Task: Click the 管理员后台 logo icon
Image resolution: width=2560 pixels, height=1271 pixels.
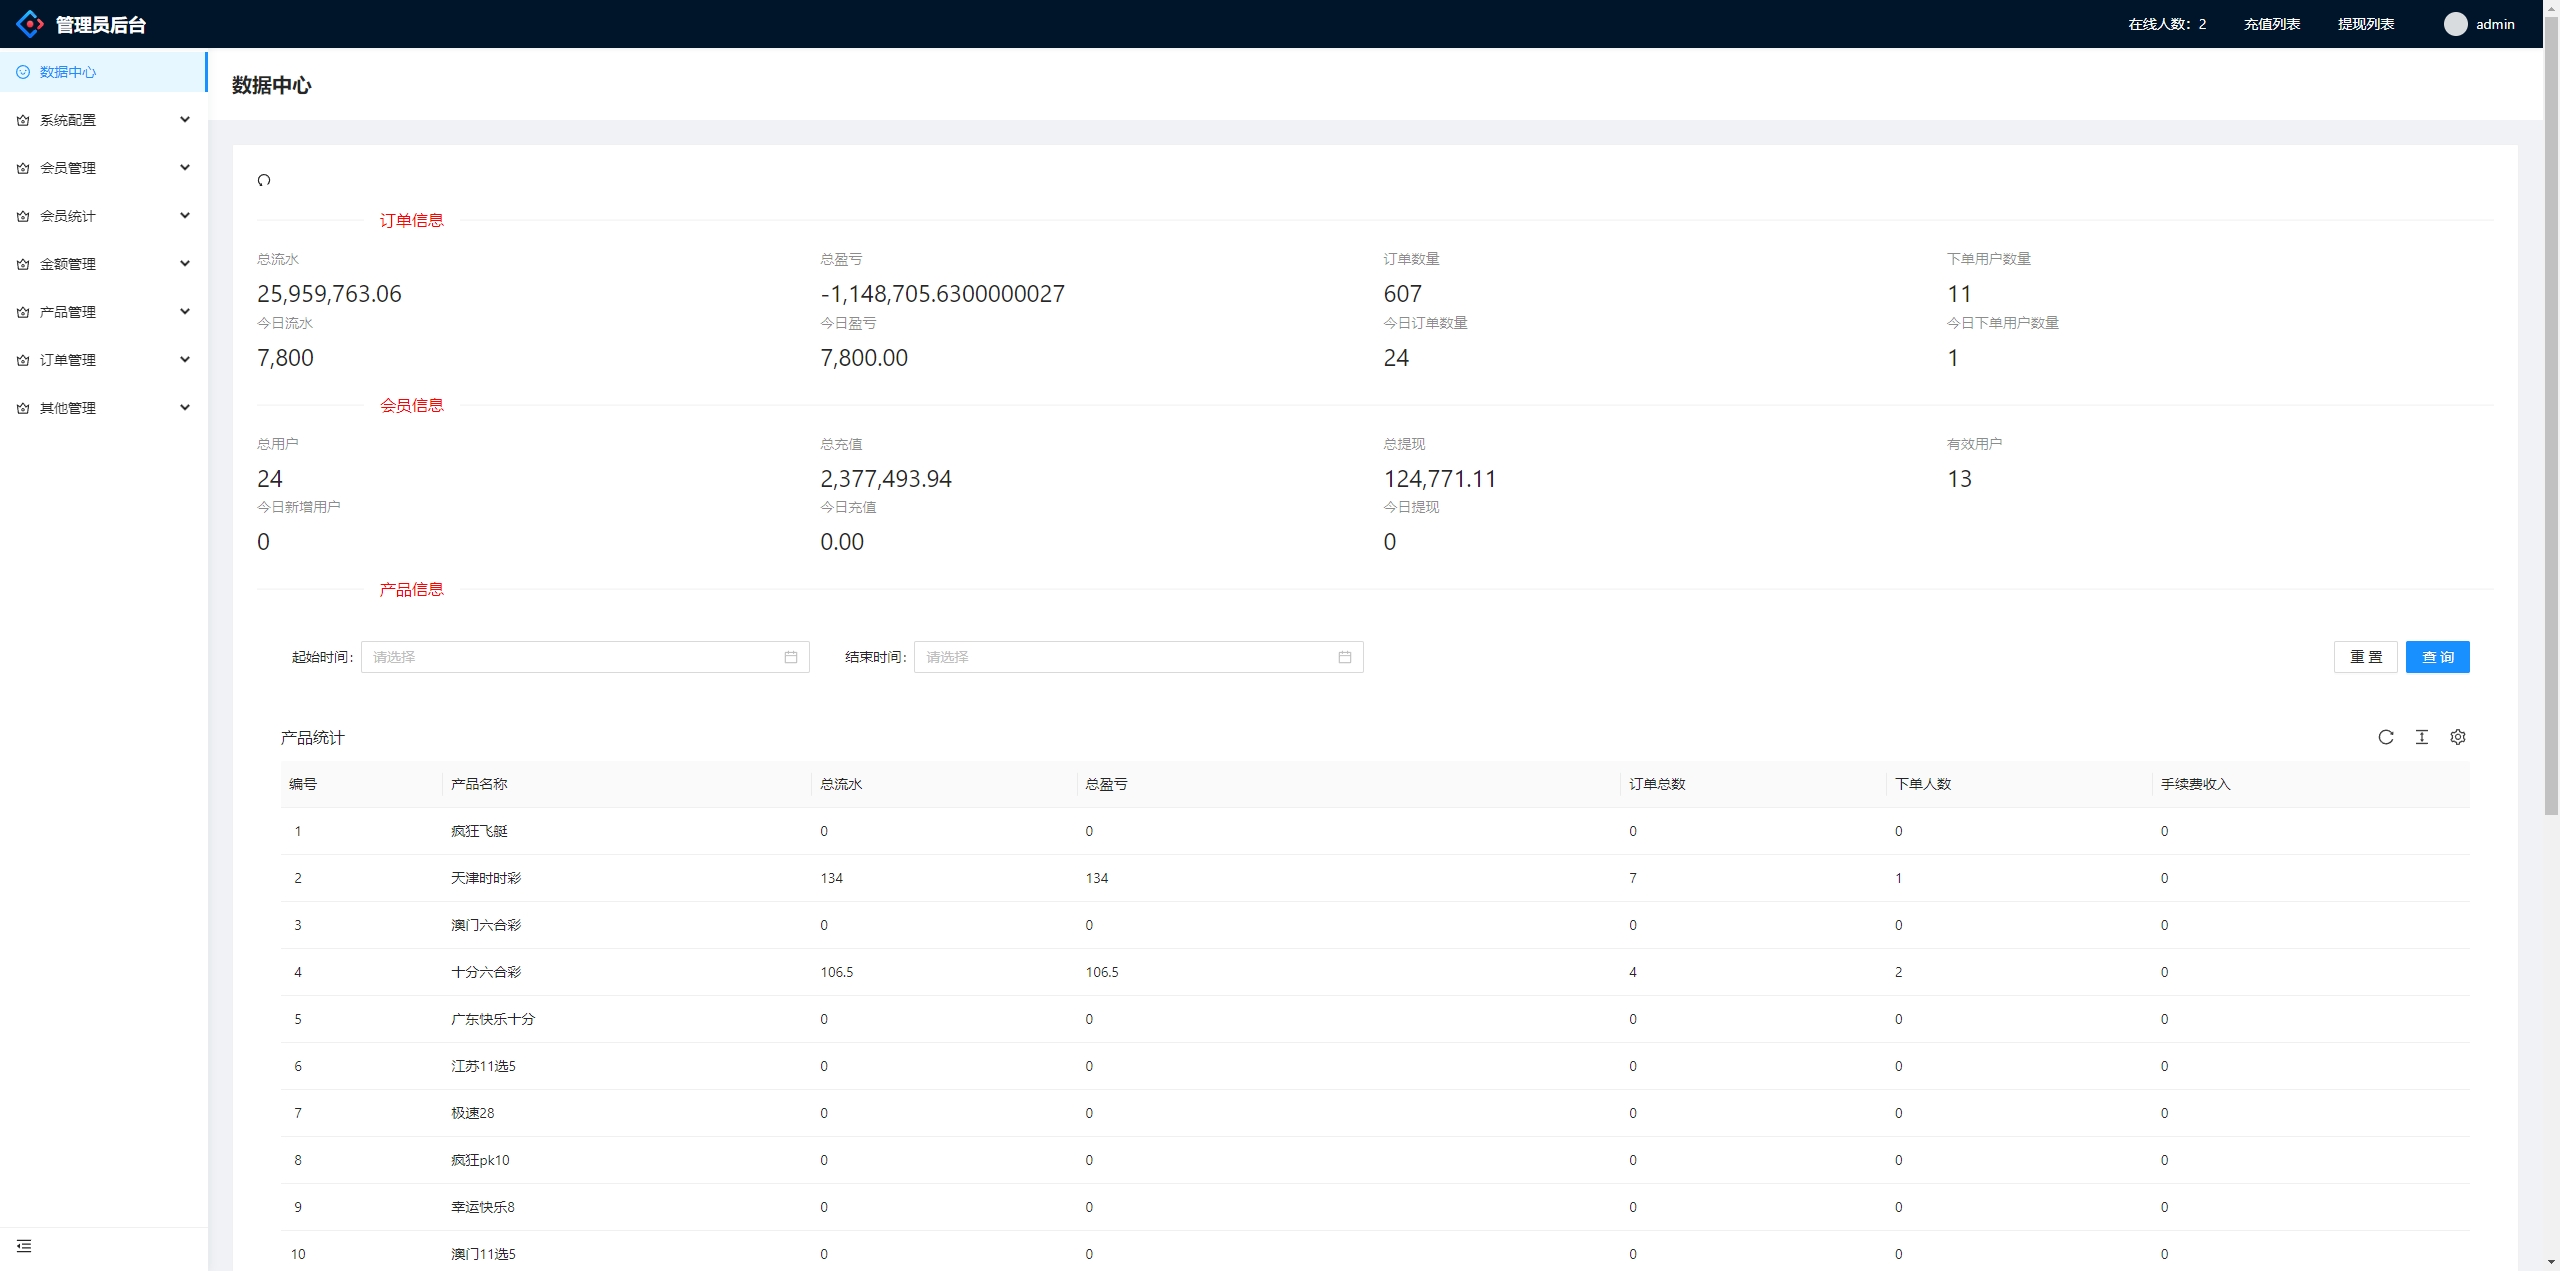Action: 30,24
